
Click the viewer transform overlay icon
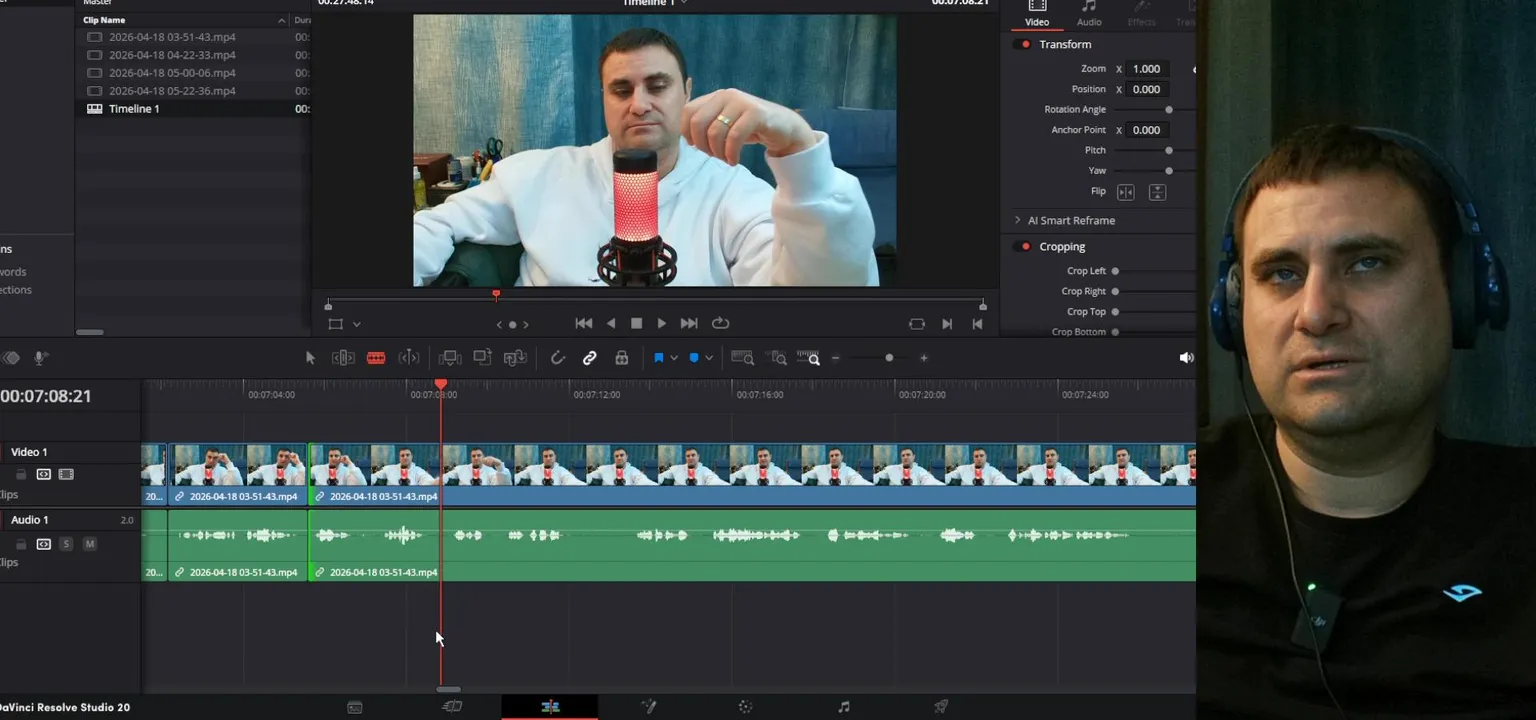tap(335, 324)
